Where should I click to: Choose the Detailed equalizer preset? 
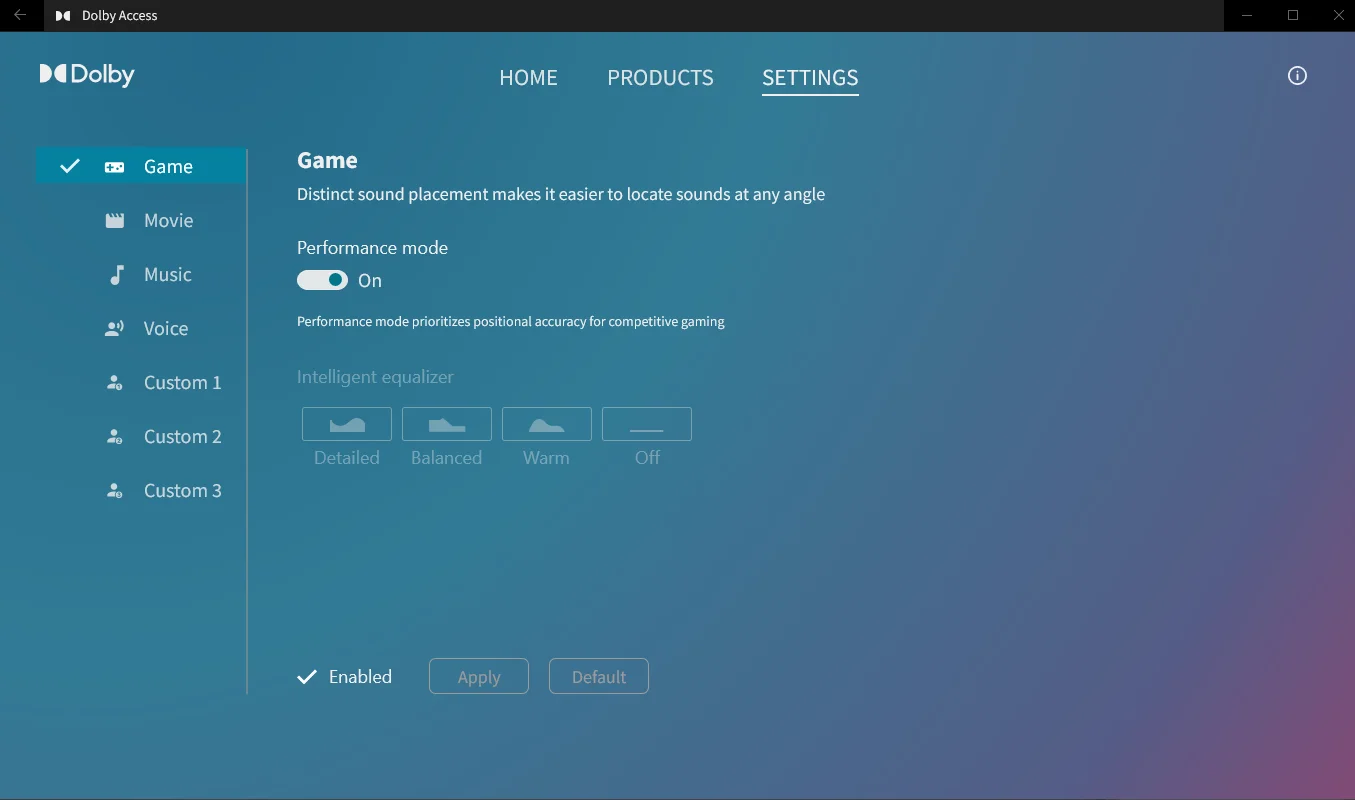pos(347,424)
